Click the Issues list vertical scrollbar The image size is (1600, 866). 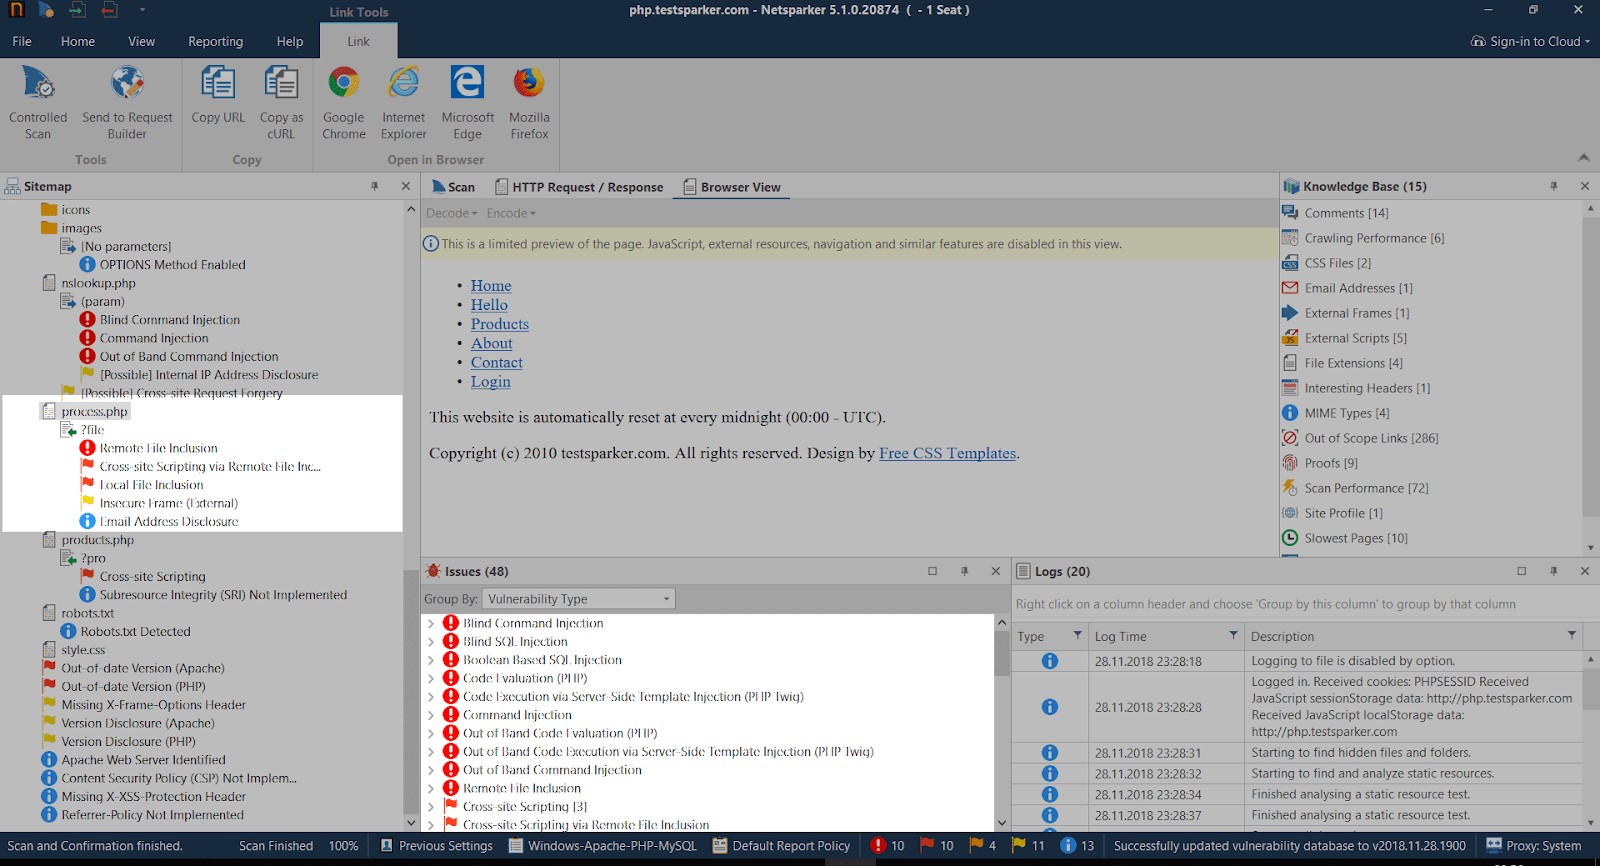coord(1002,720)
